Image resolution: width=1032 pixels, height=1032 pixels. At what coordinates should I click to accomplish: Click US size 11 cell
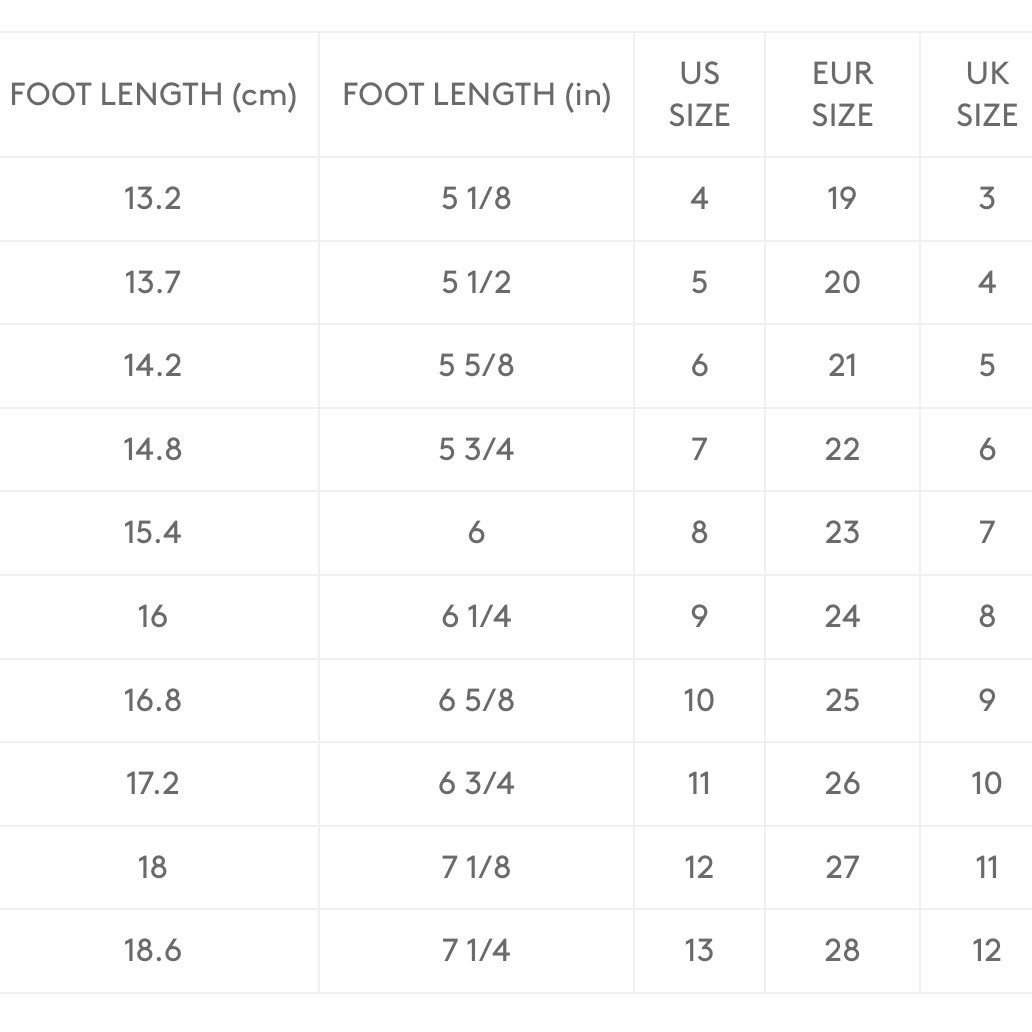click(699, 783)
